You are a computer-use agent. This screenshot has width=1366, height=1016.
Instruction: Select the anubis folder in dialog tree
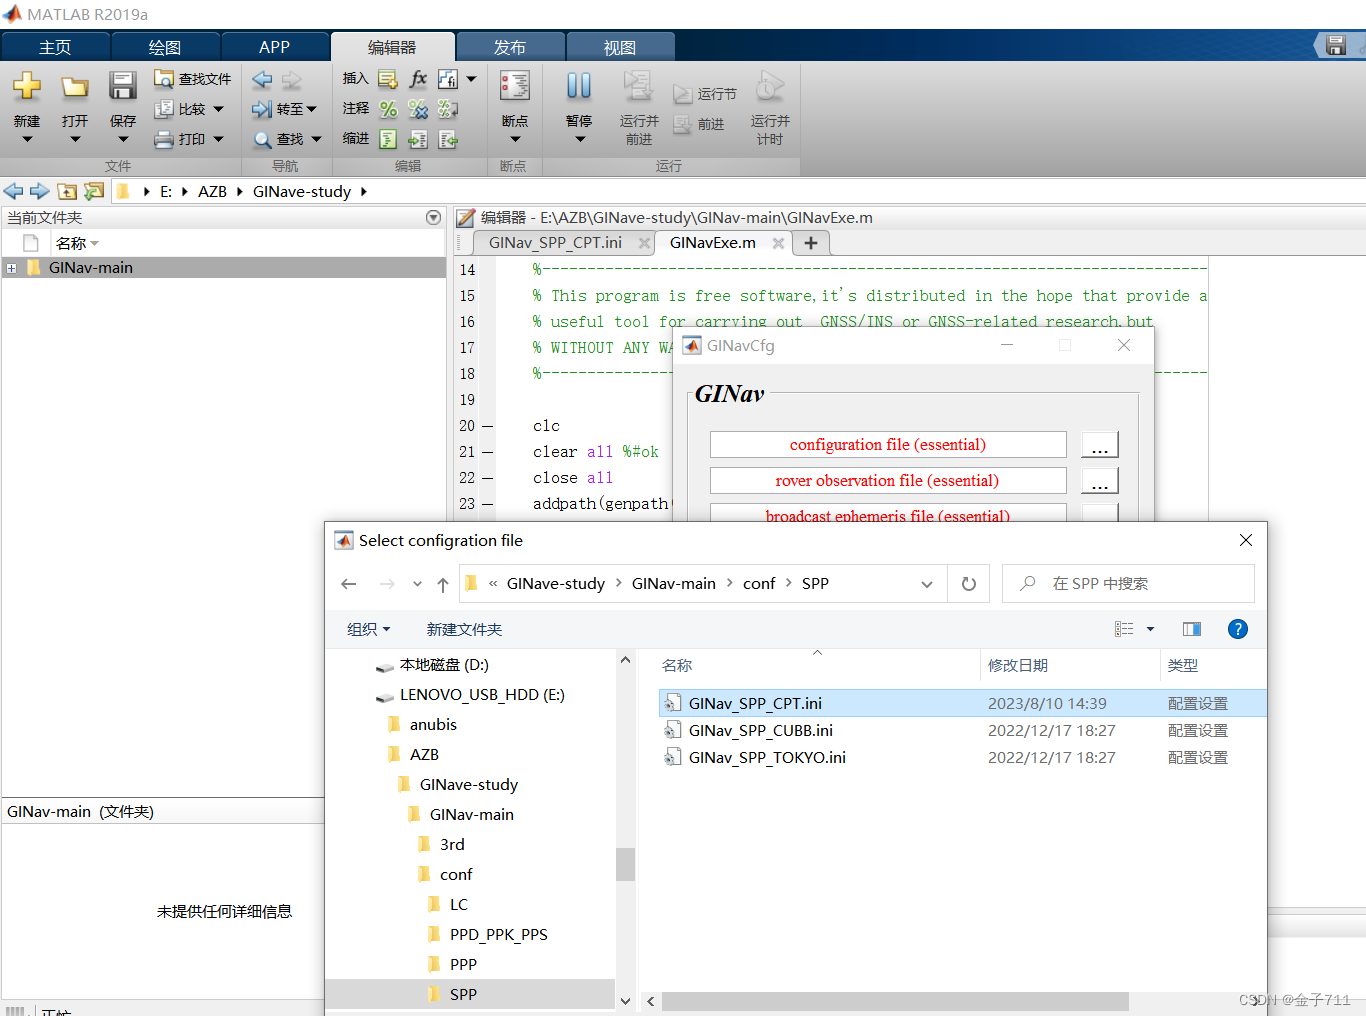433,724
